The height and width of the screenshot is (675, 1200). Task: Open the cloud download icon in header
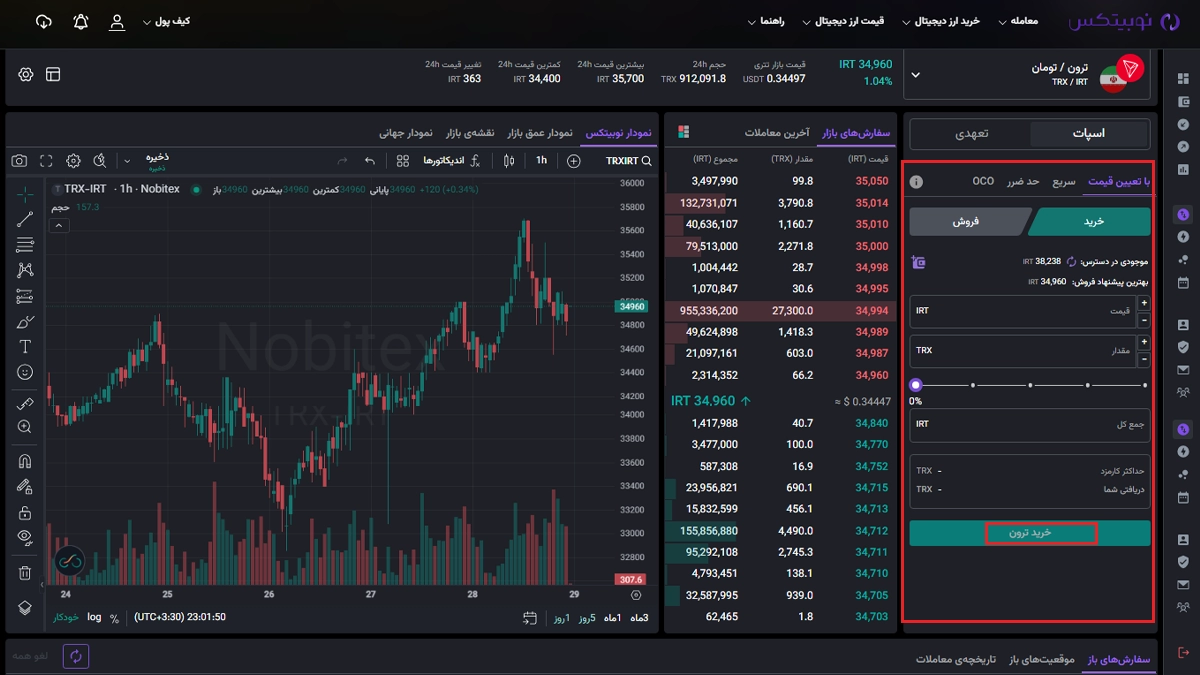43,21
